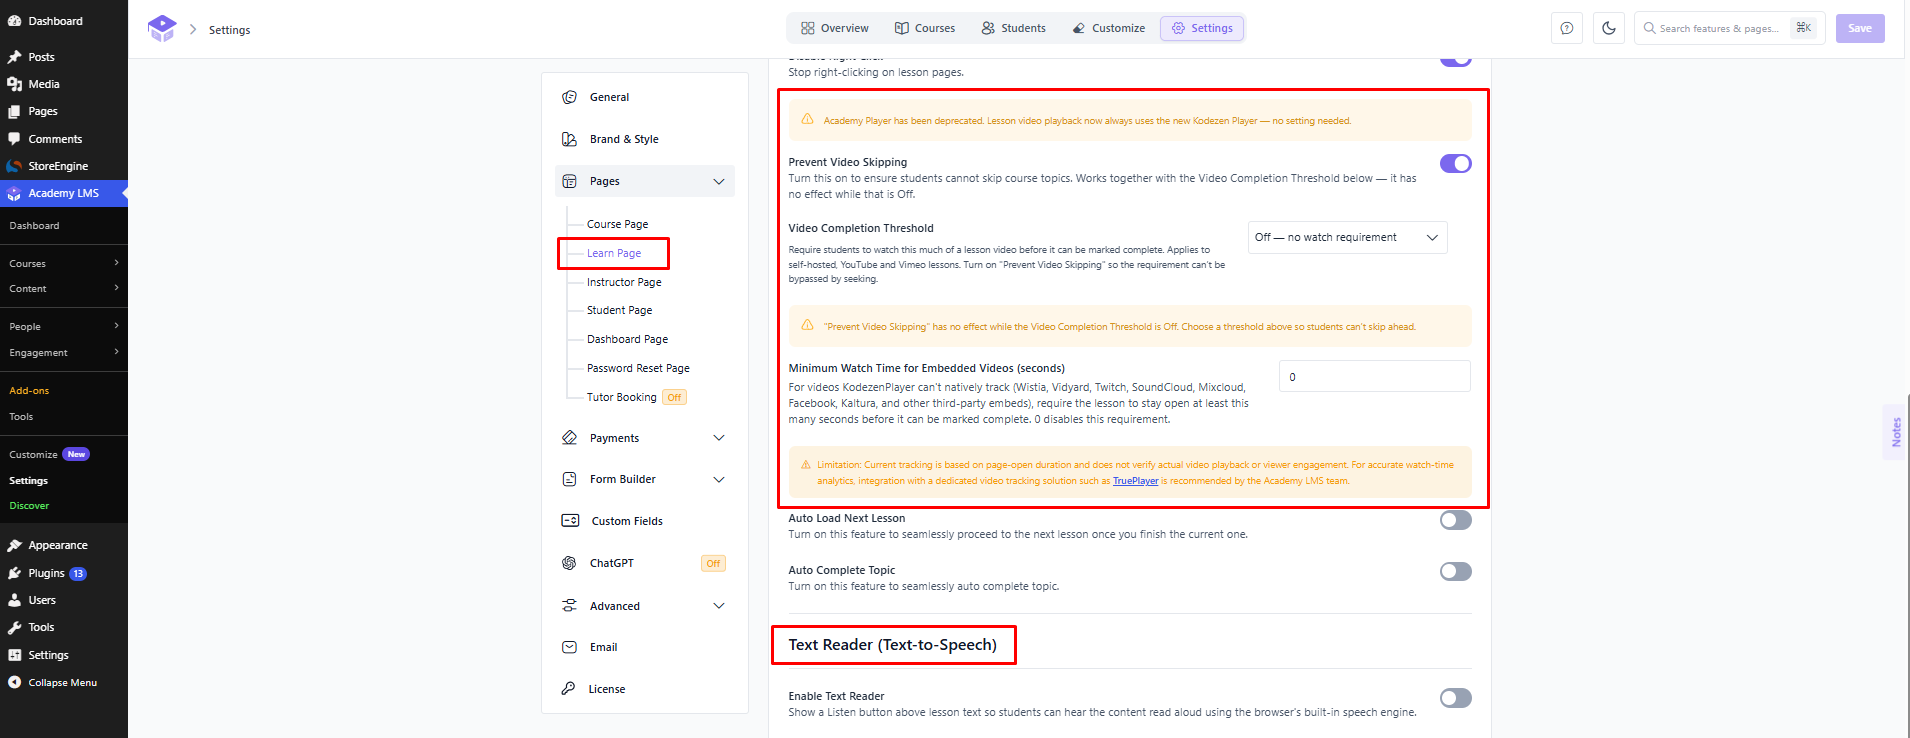
Task: Open the Students tab
Action: click(x=1014, y=28)
